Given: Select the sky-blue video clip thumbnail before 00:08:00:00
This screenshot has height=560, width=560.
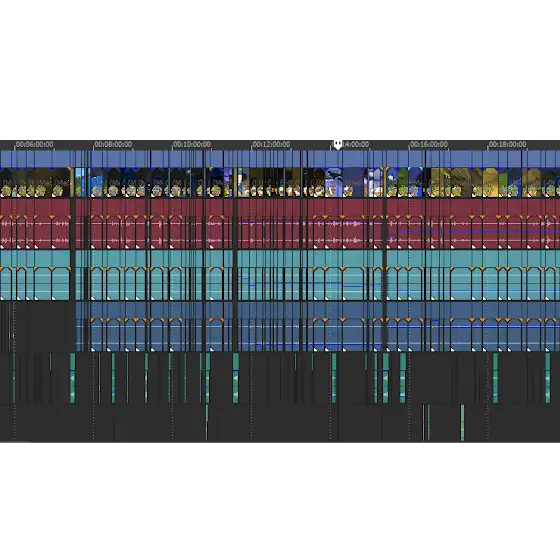Looking at the screenshot, I should click(80, 182).
